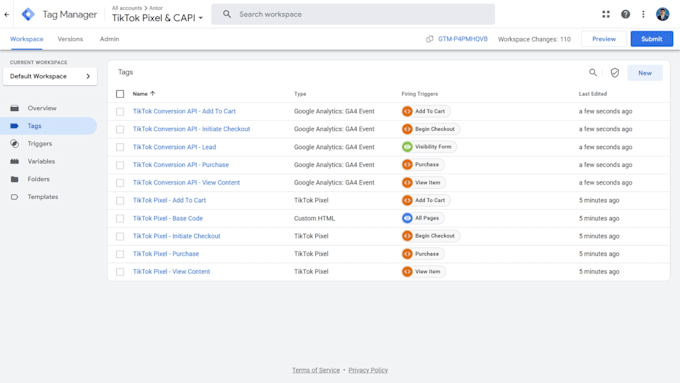Click the Triggers sidebar icon
680x383 pixels.
coord(14,144)
